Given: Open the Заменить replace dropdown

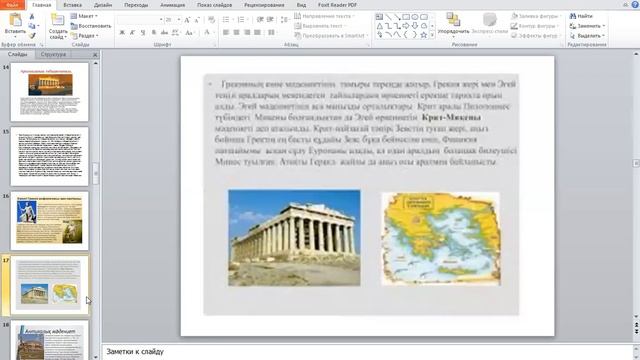Looking at the screenshot, I should (587, 26).
